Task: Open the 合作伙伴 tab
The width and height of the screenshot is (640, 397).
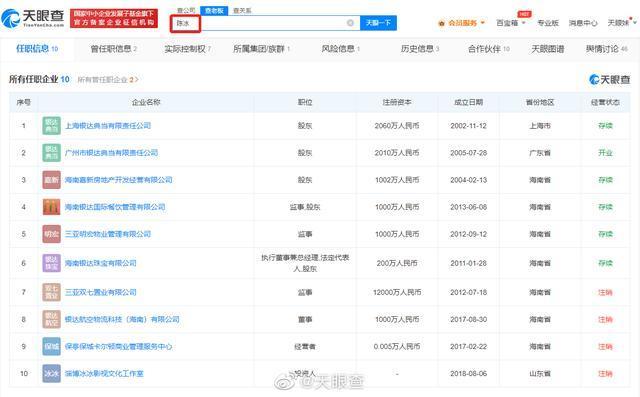Action: coord(489,49)
